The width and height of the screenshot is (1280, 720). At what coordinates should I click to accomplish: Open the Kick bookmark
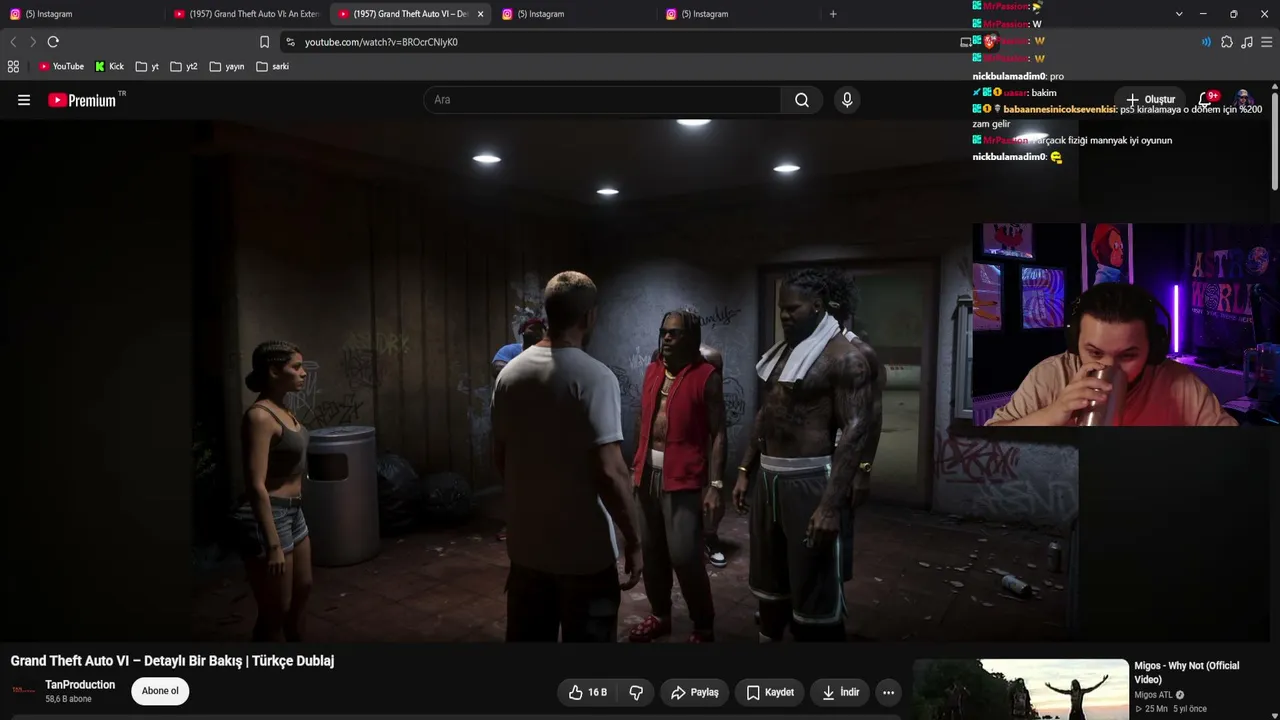point(110,67)
